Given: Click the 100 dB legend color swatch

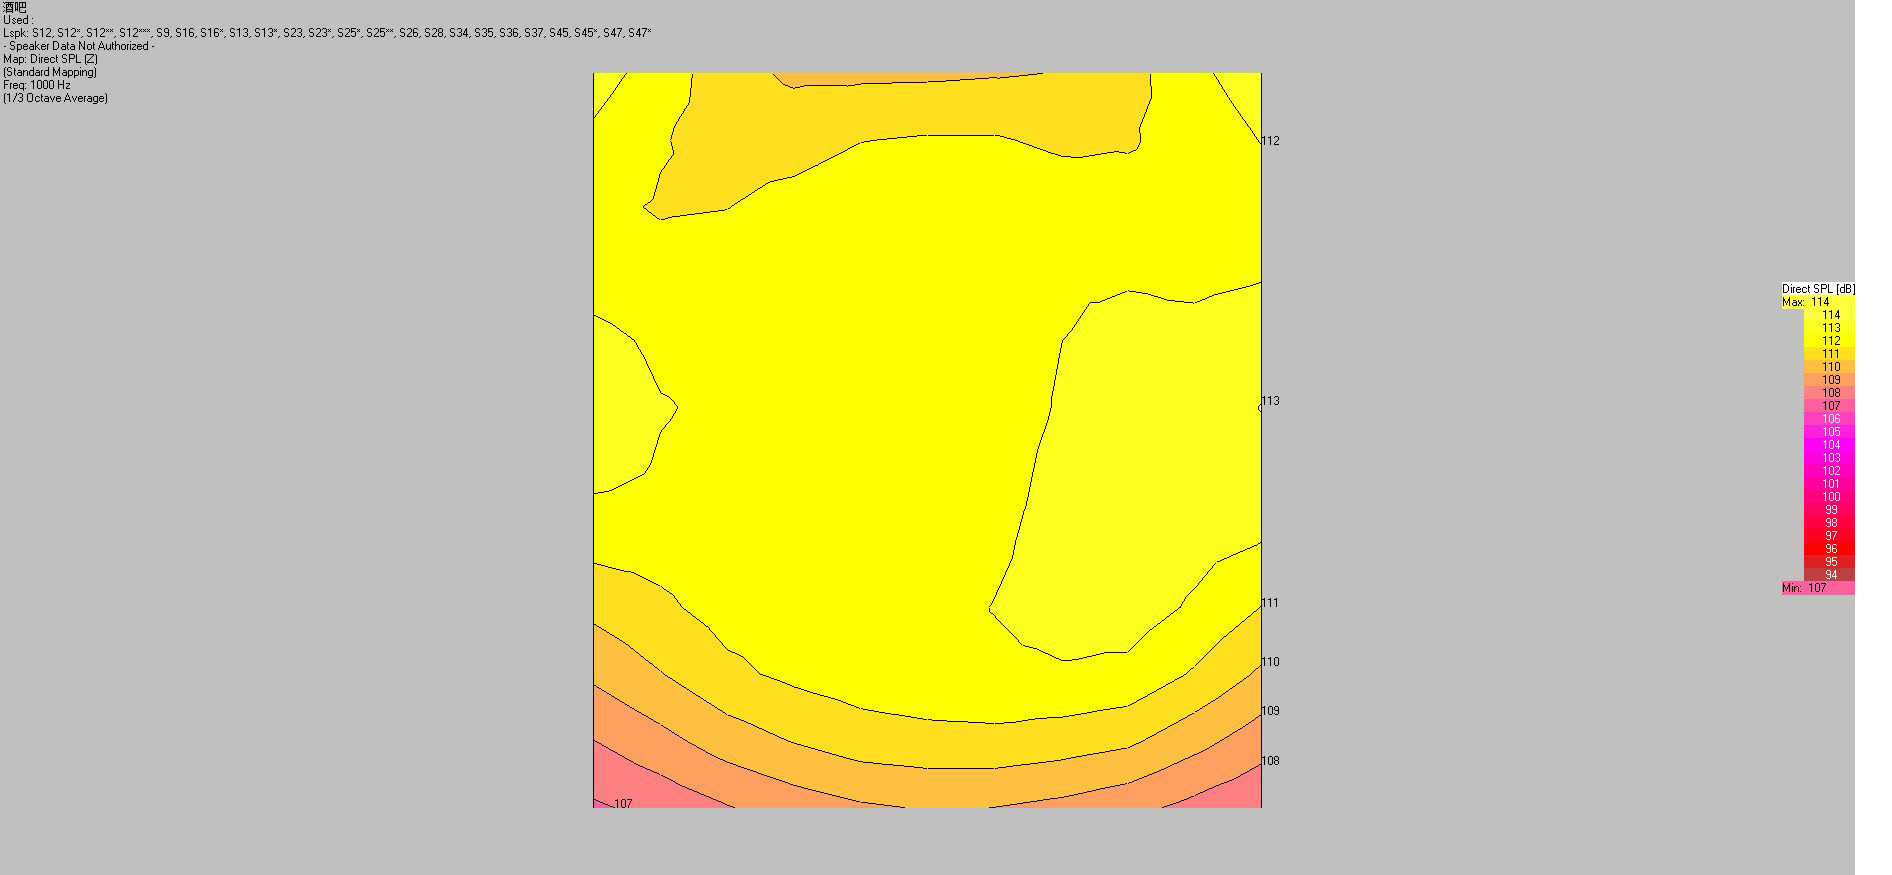Looking at the screenshot, I should 1829,497.
